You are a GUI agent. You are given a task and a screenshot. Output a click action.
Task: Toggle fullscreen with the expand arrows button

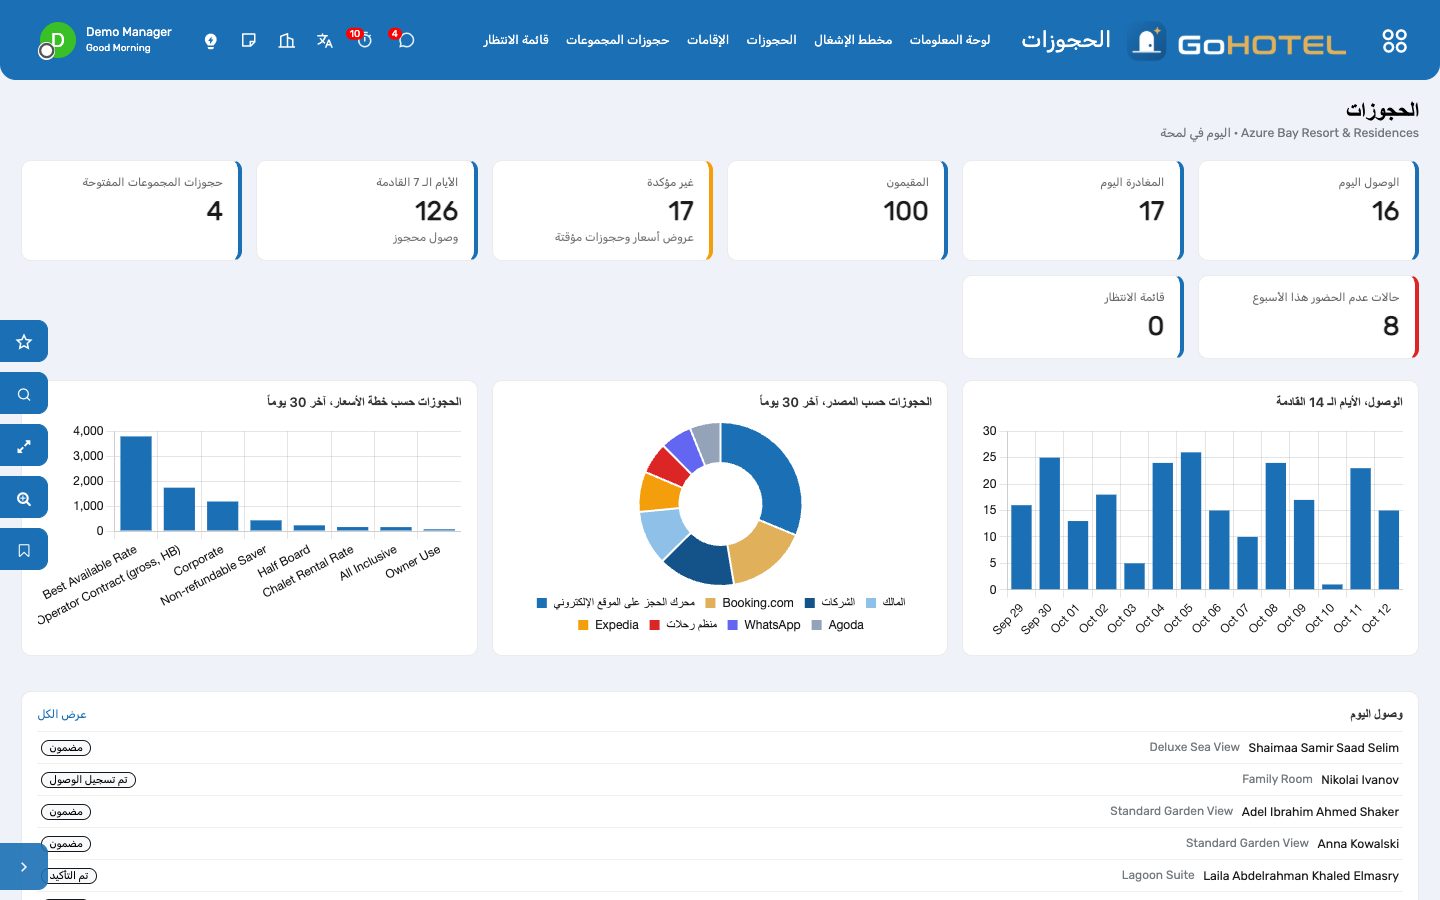click(24, 446)
